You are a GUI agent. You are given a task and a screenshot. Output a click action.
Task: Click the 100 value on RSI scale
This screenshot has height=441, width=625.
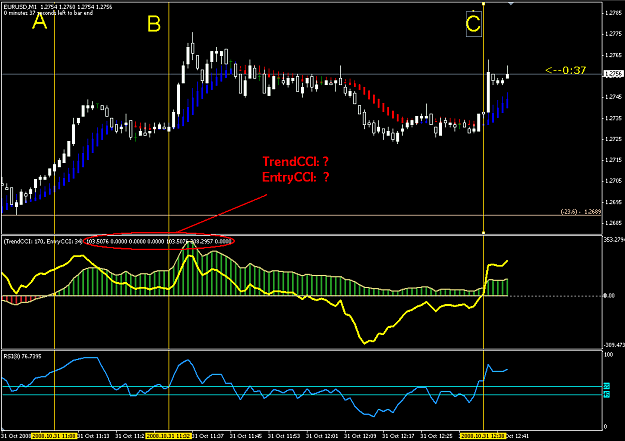(609, 355)
